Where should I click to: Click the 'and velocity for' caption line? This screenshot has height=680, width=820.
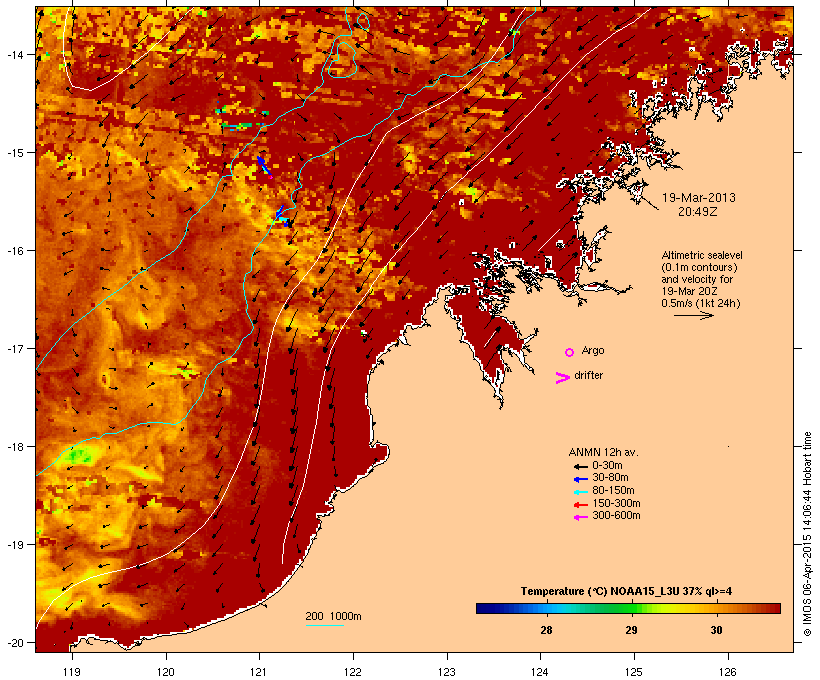click(x=697, y=279)
